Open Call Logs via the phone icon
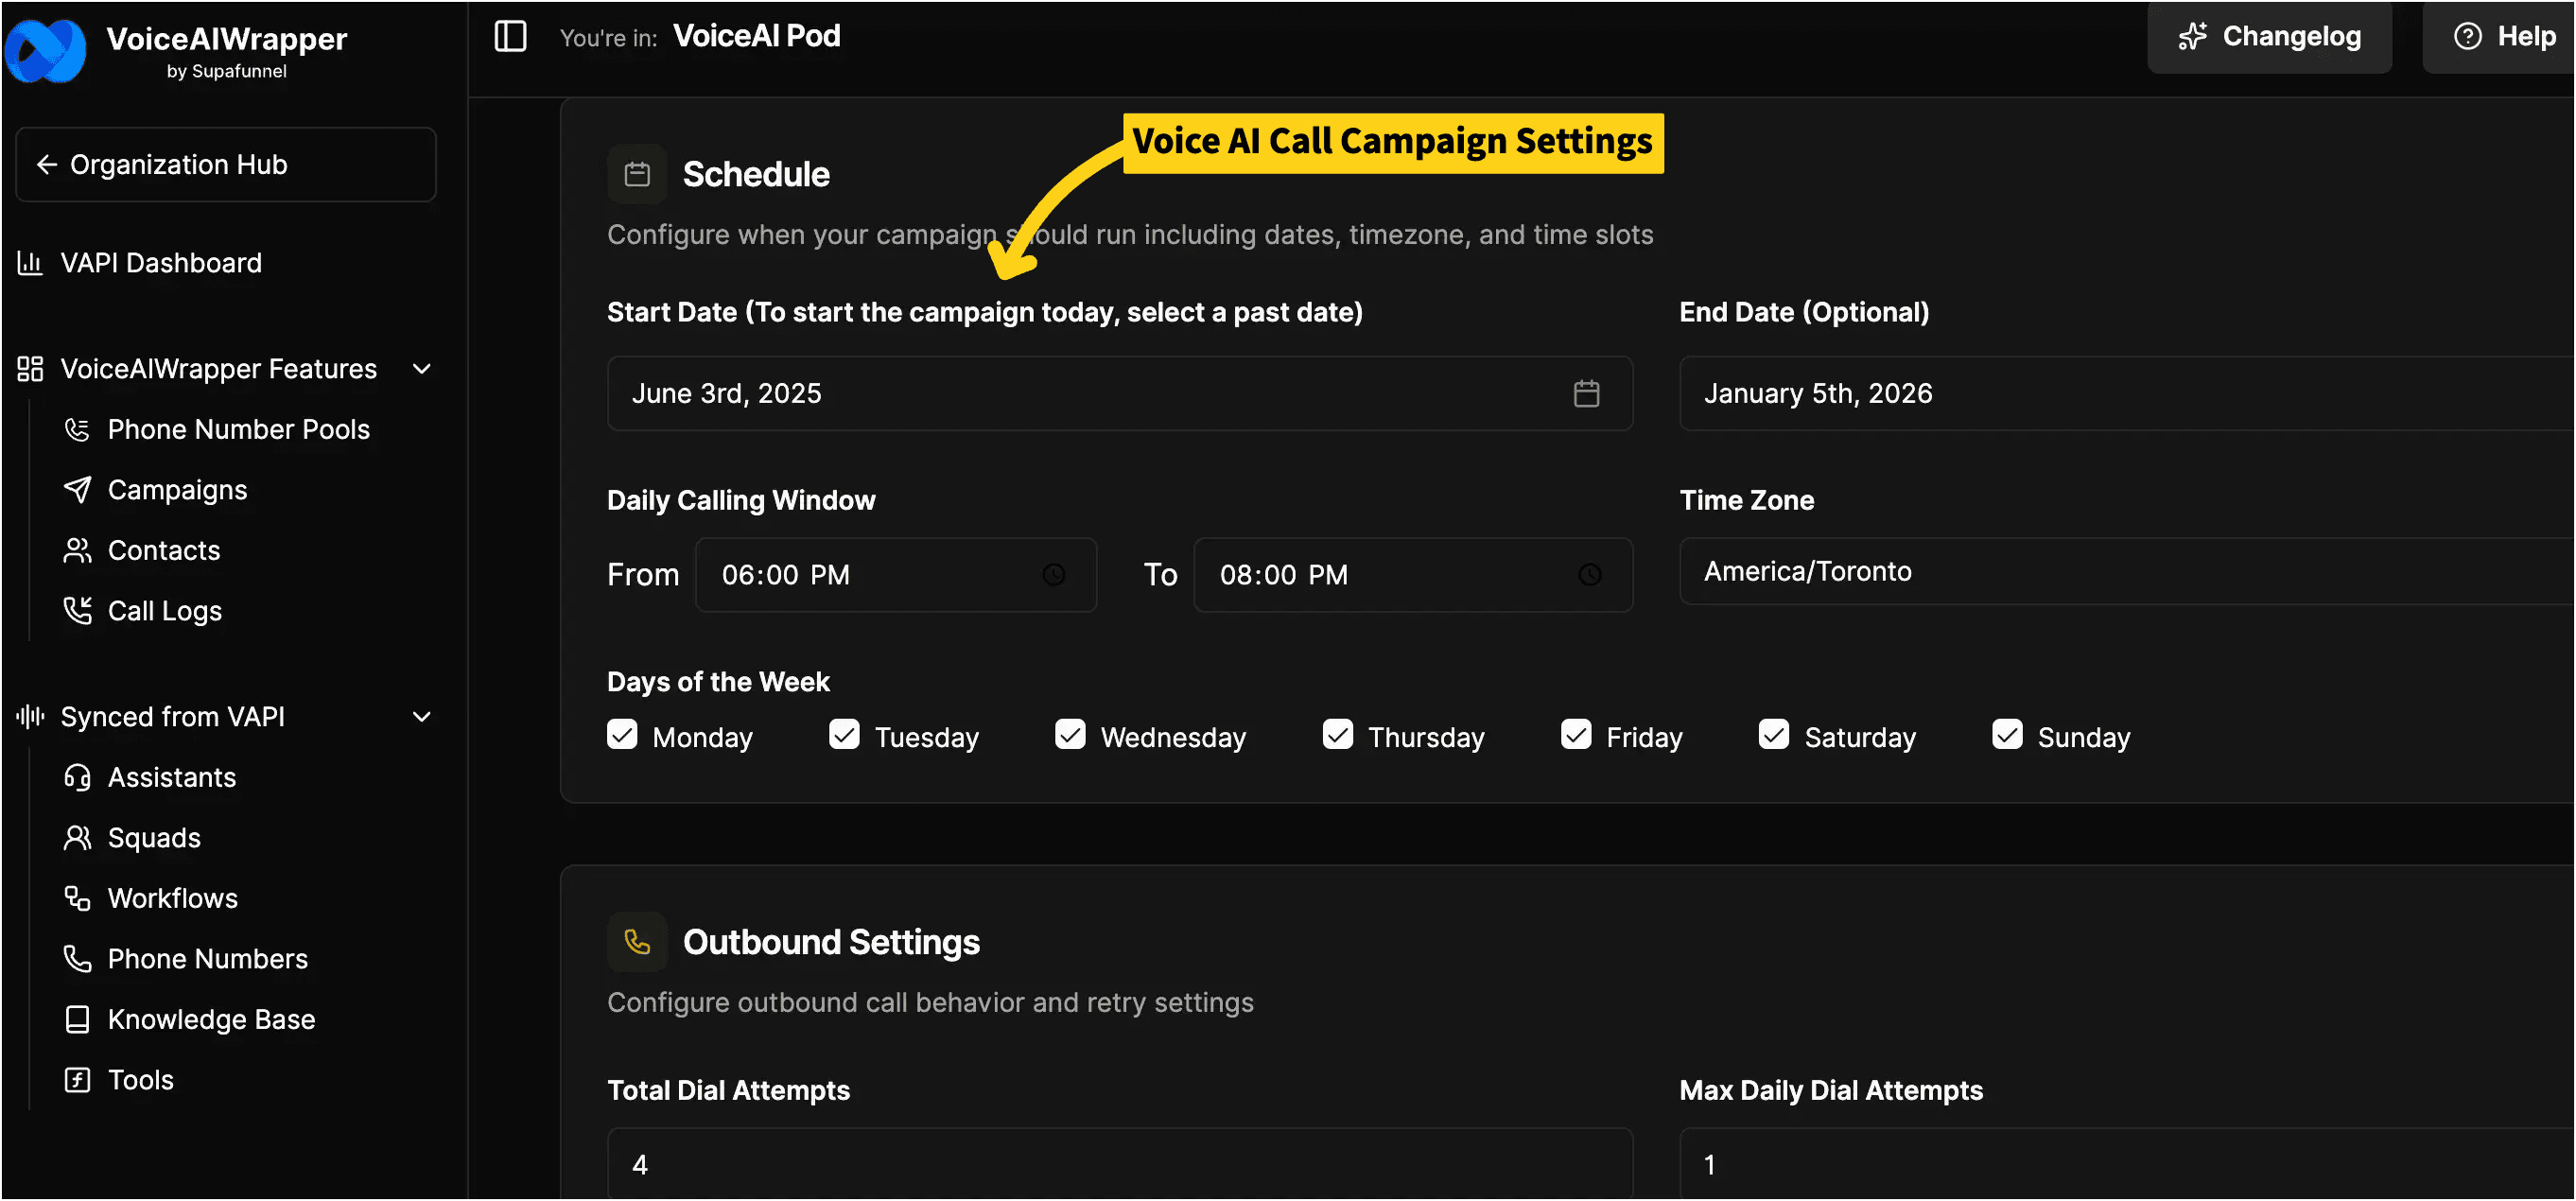 click(78, 610)
